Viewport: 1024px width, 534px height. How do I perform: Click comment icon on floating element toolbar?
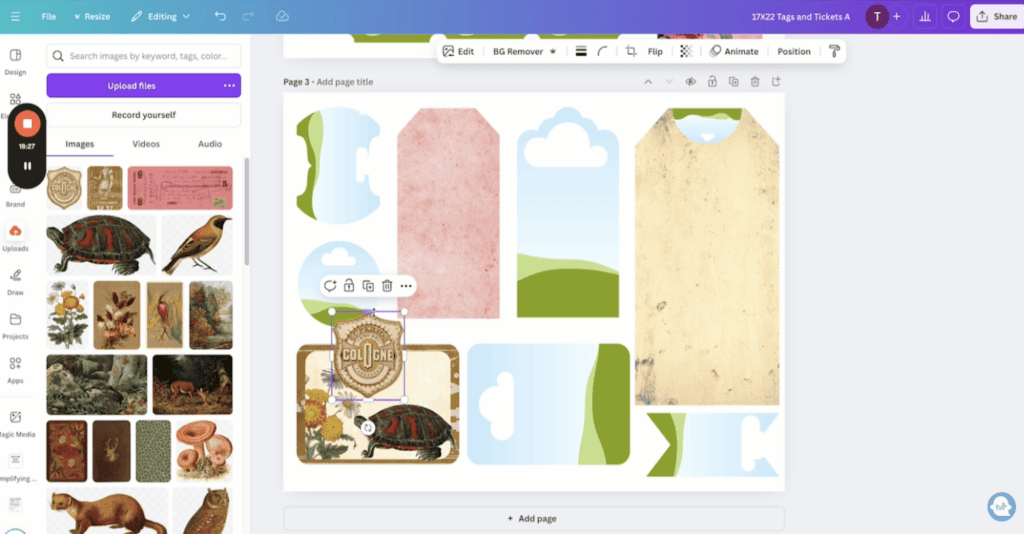tap(330, 286)
